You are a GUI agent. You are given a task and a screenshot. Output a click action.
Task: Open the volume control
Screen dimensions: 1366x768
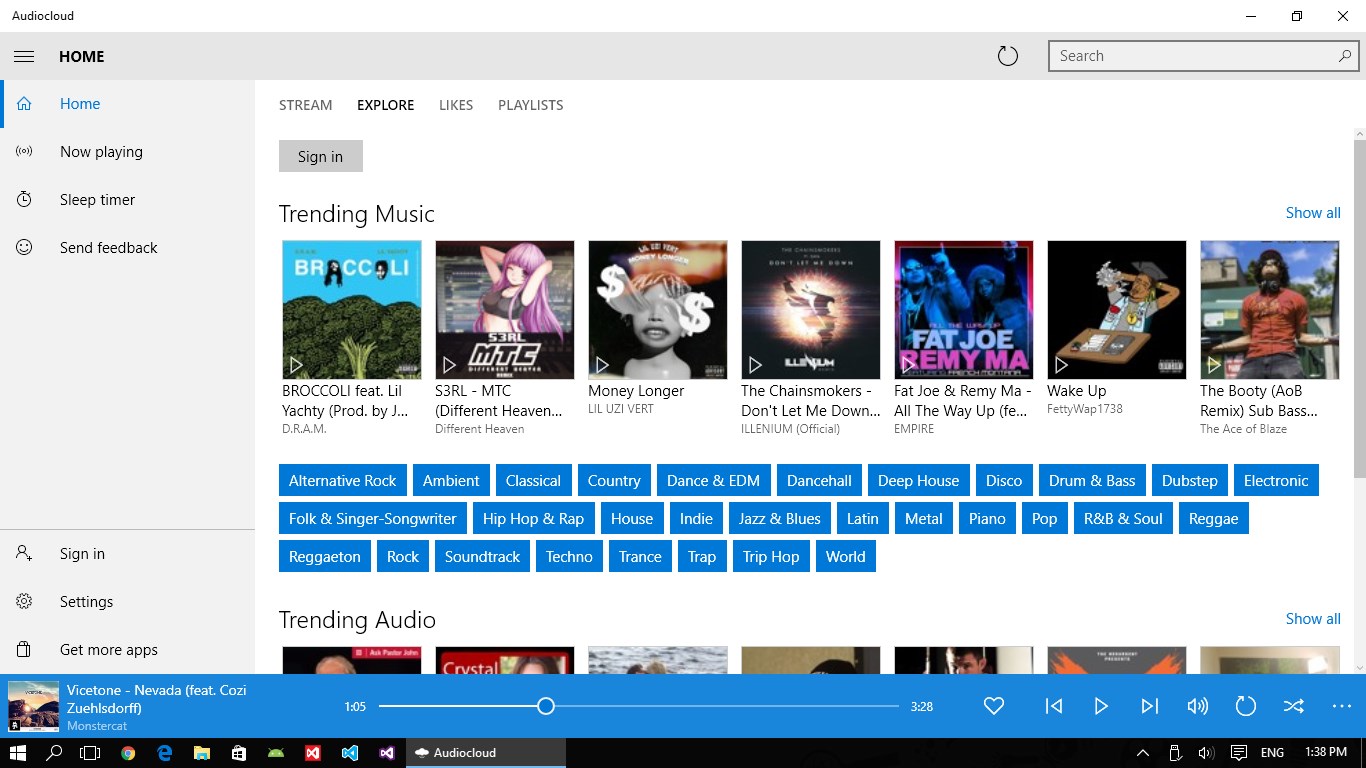pos(1198,706)
